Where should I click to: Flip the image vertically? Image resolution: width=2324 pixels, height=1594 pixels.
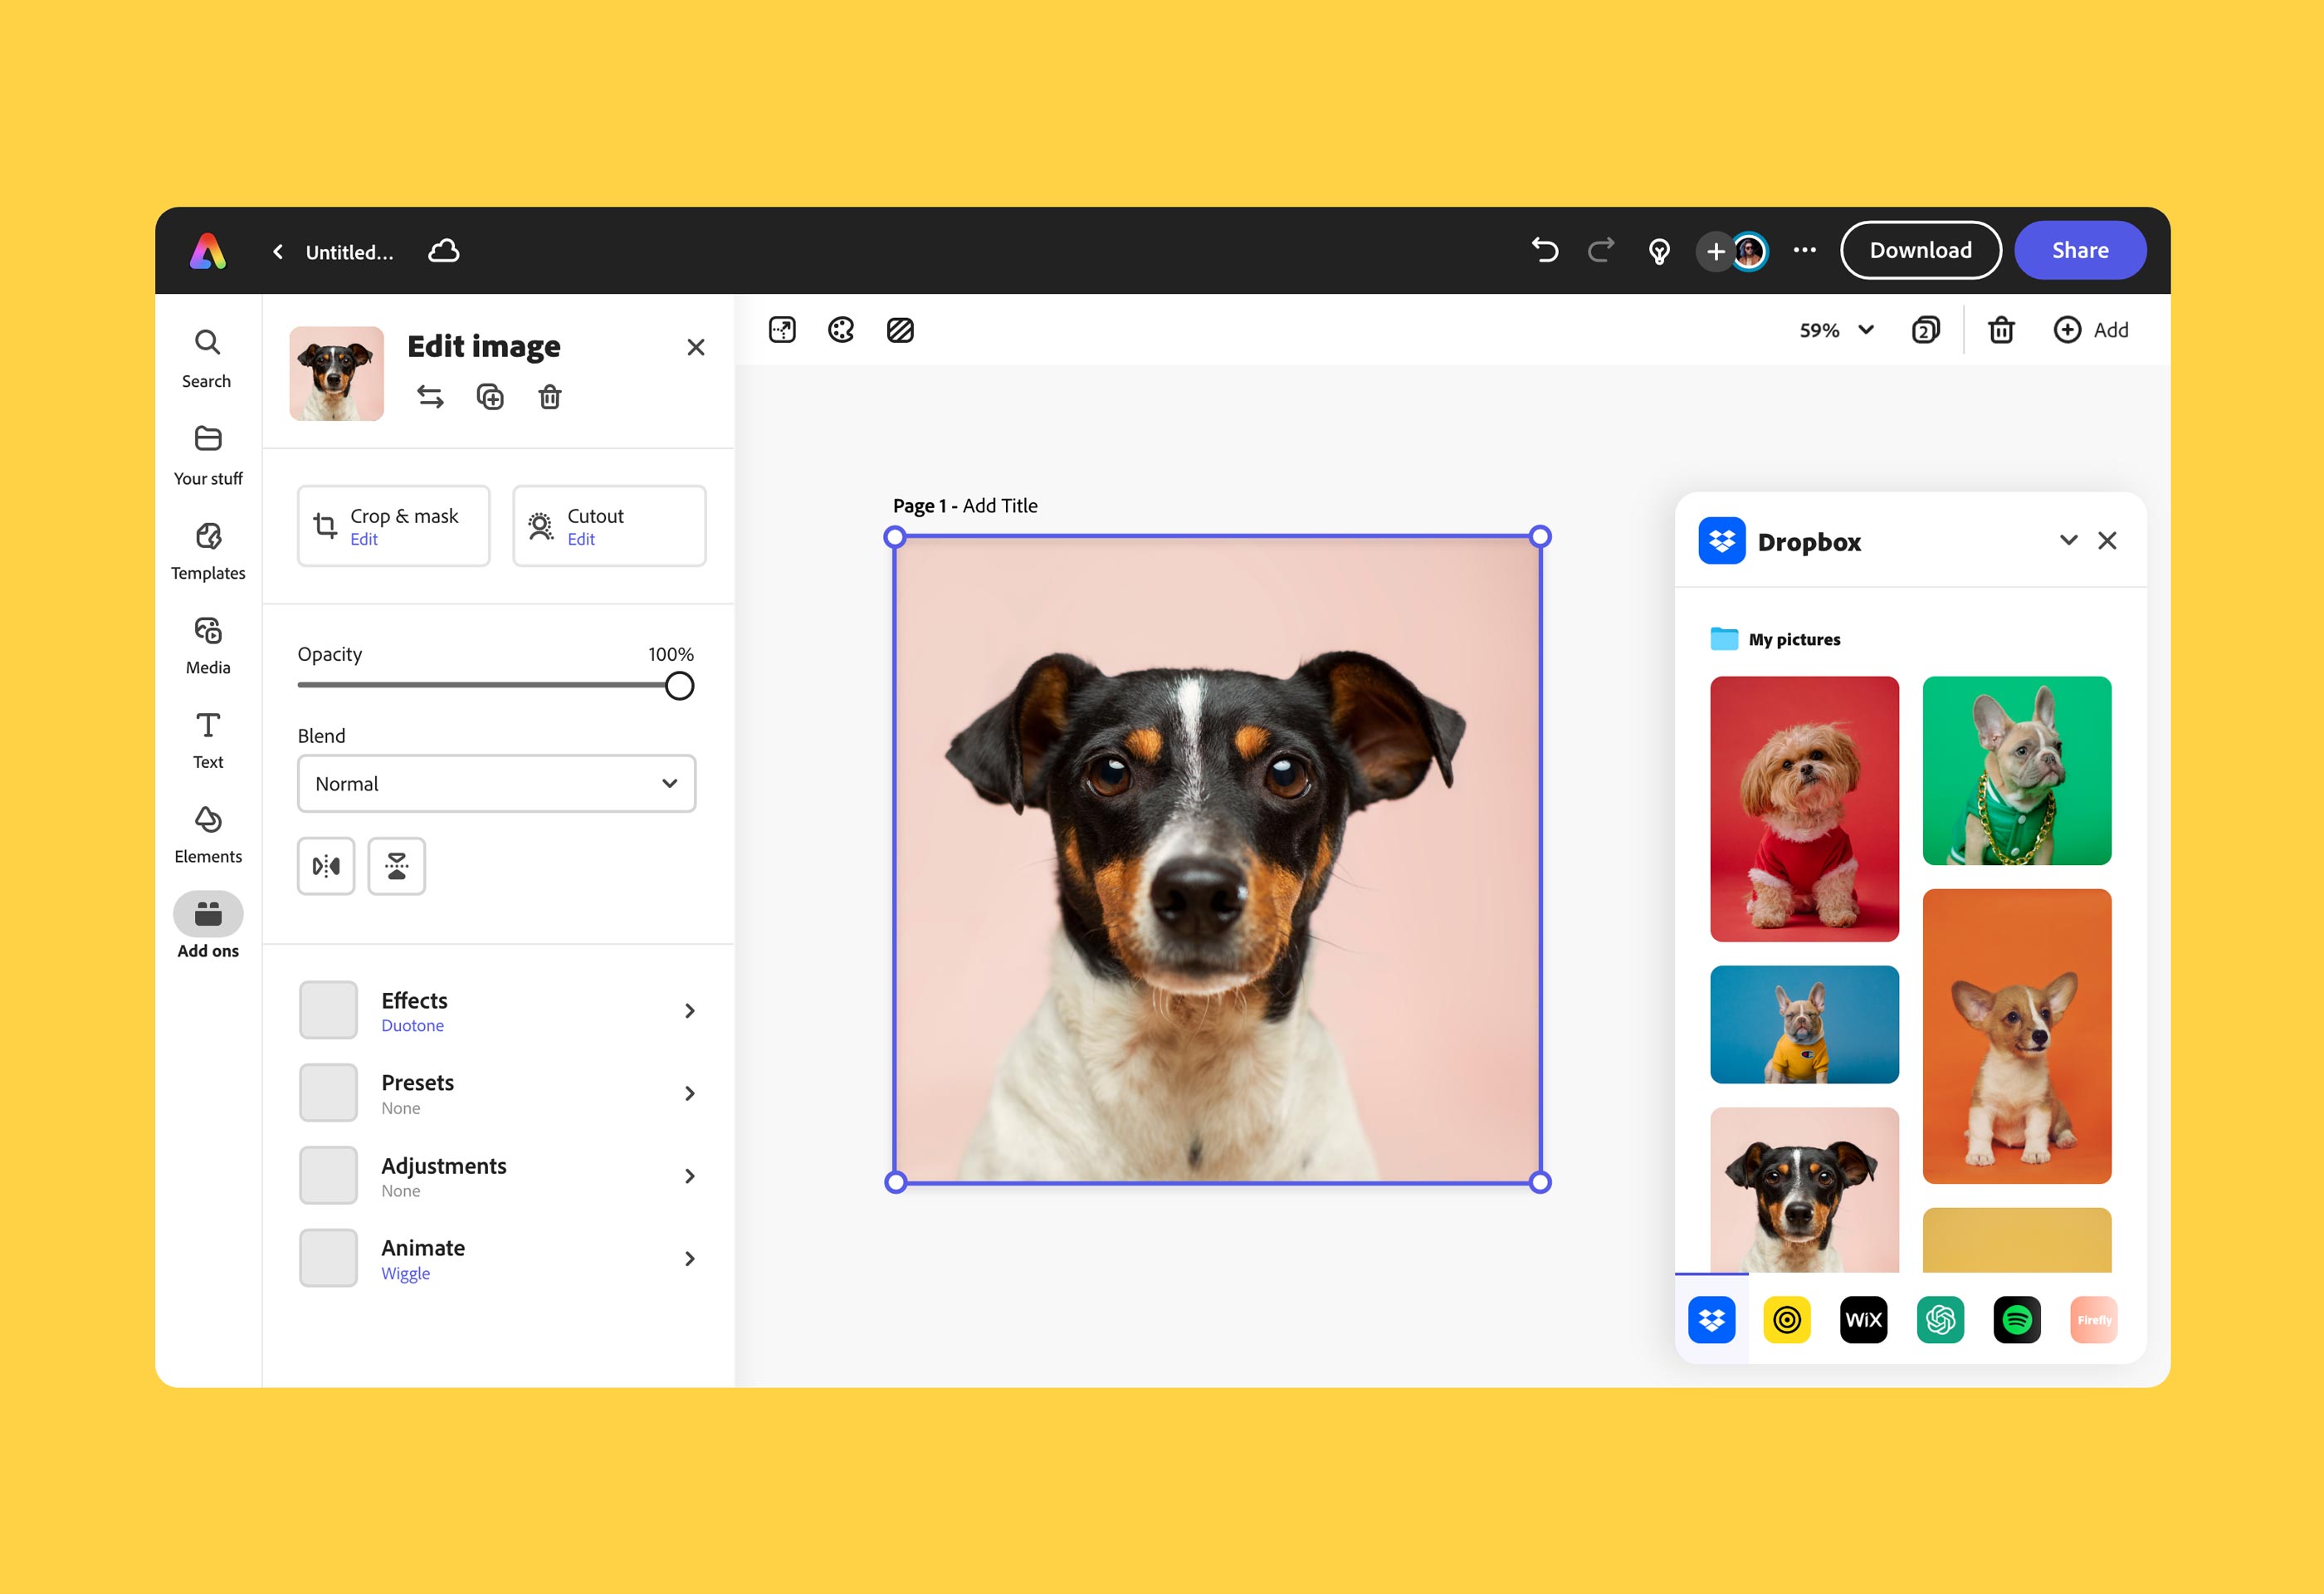click(x=397, y=866)
